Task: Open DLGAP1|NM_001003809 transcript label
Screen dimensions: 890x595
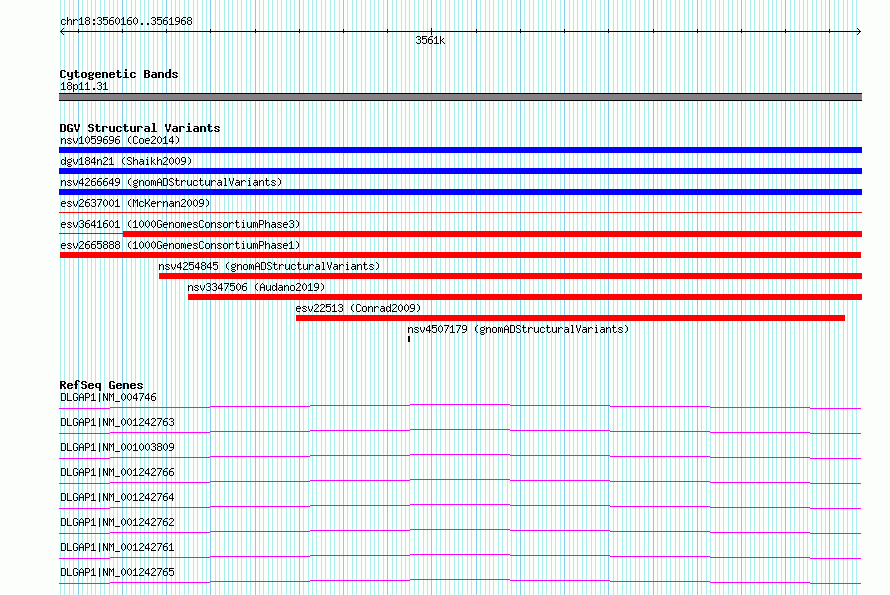Action: (117, 447)
